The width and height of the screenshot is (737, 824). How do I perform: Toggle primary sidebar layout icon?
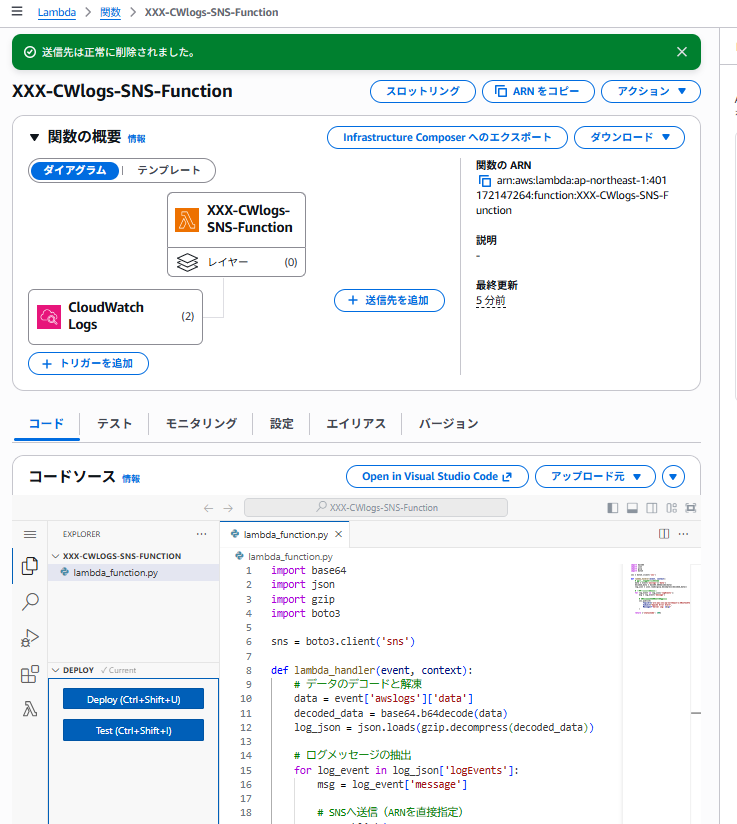click(x=612, y=508)
